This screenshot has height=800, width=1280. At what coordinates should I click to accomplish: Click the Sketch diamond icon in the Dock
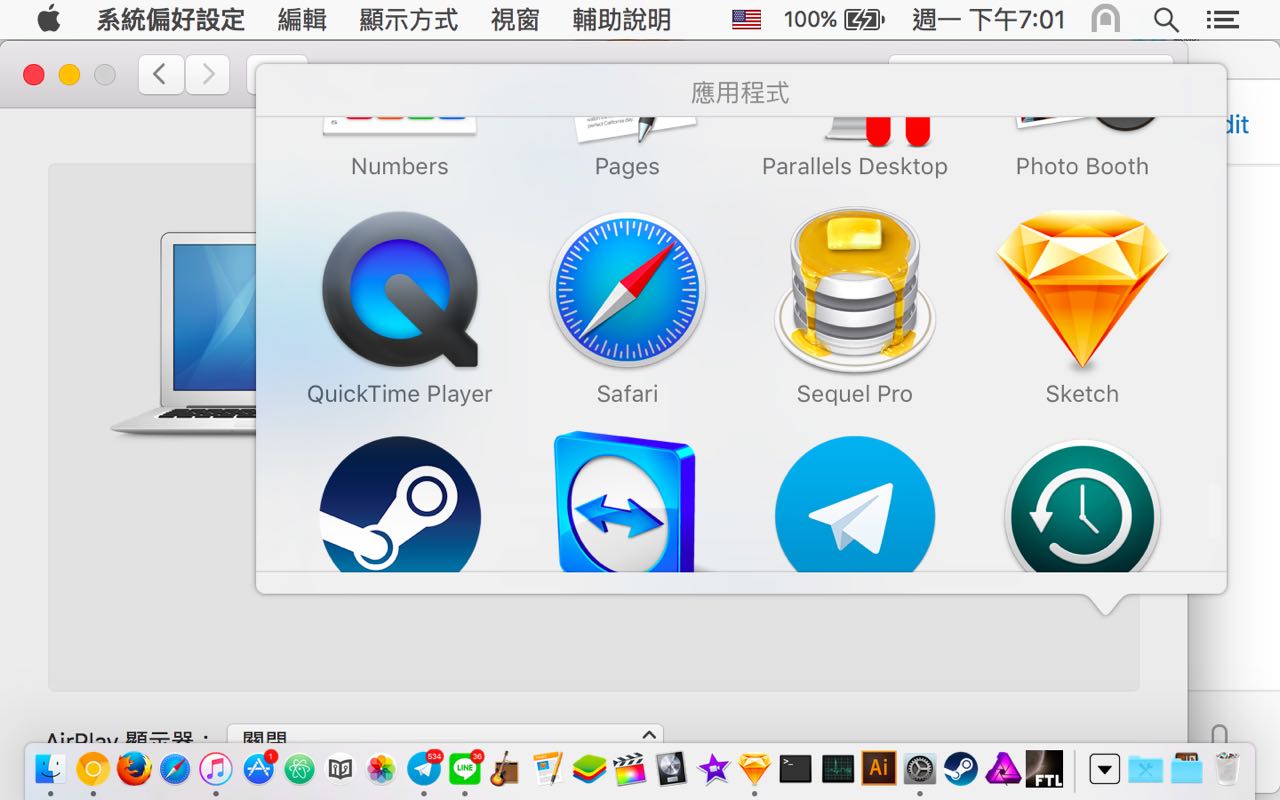click(x=754, y=768)
